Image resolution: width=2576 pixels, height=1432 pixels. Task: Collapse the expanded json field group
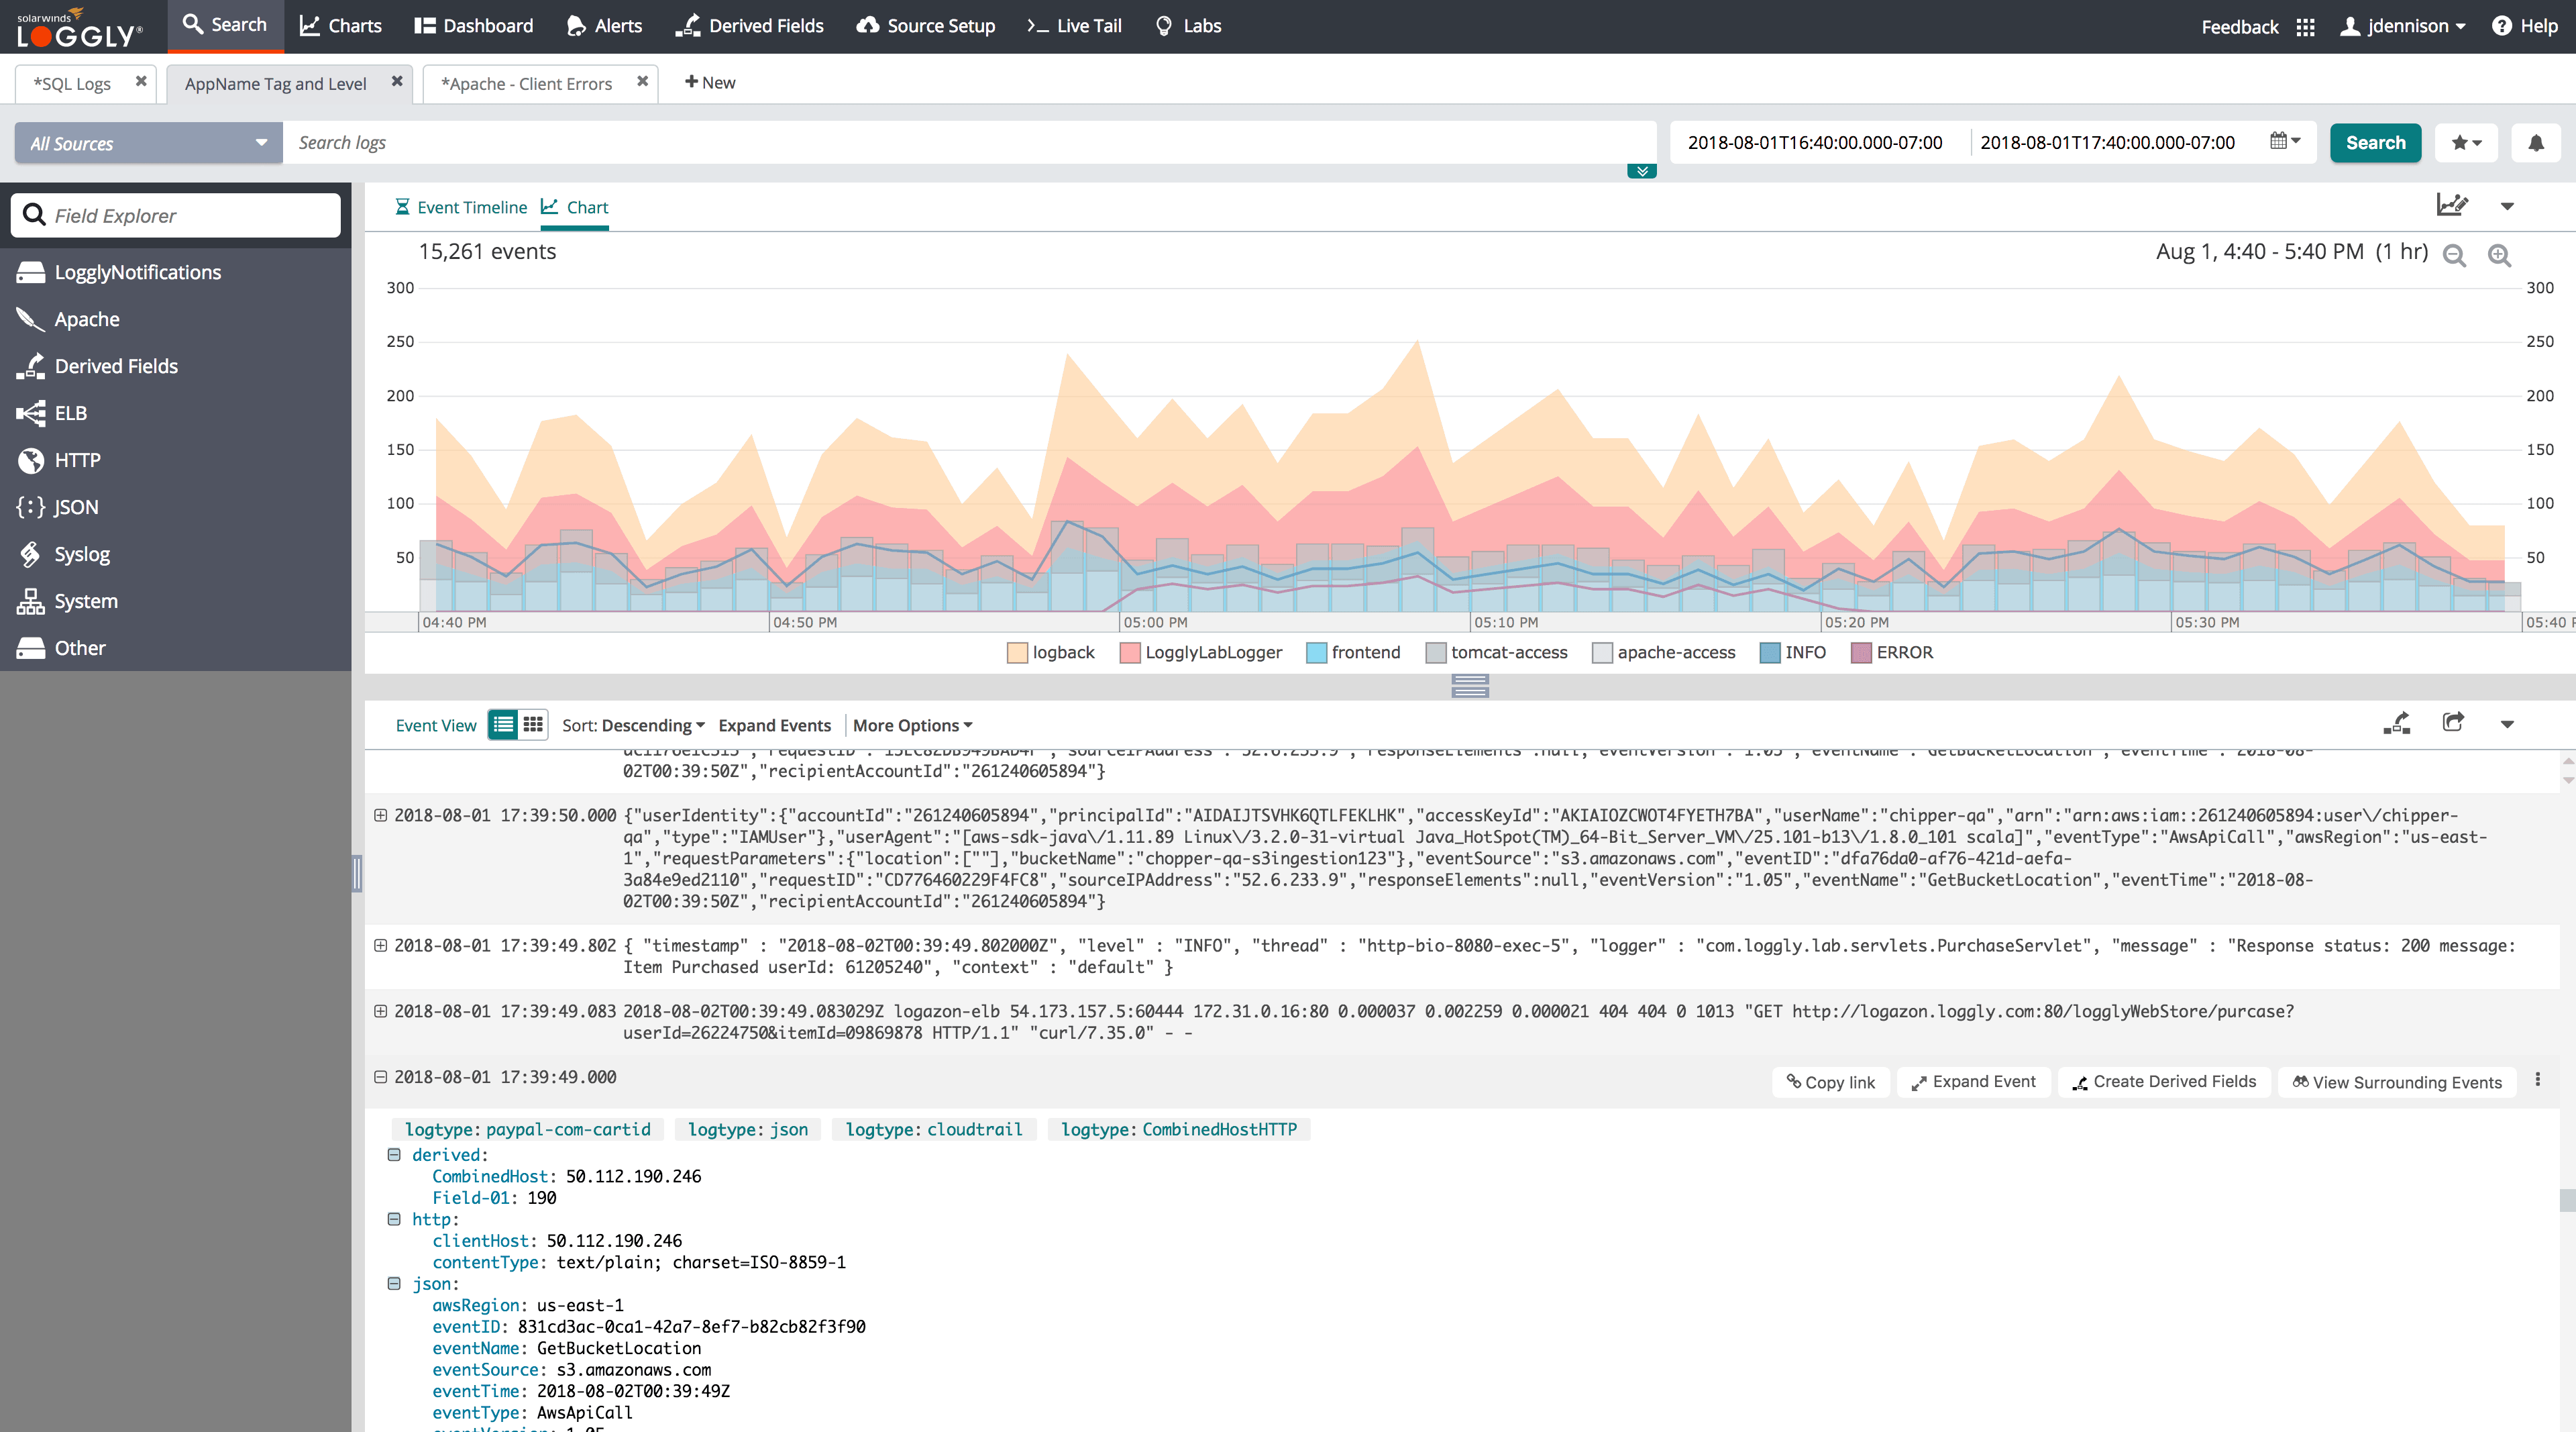(x=393, y=1283)
